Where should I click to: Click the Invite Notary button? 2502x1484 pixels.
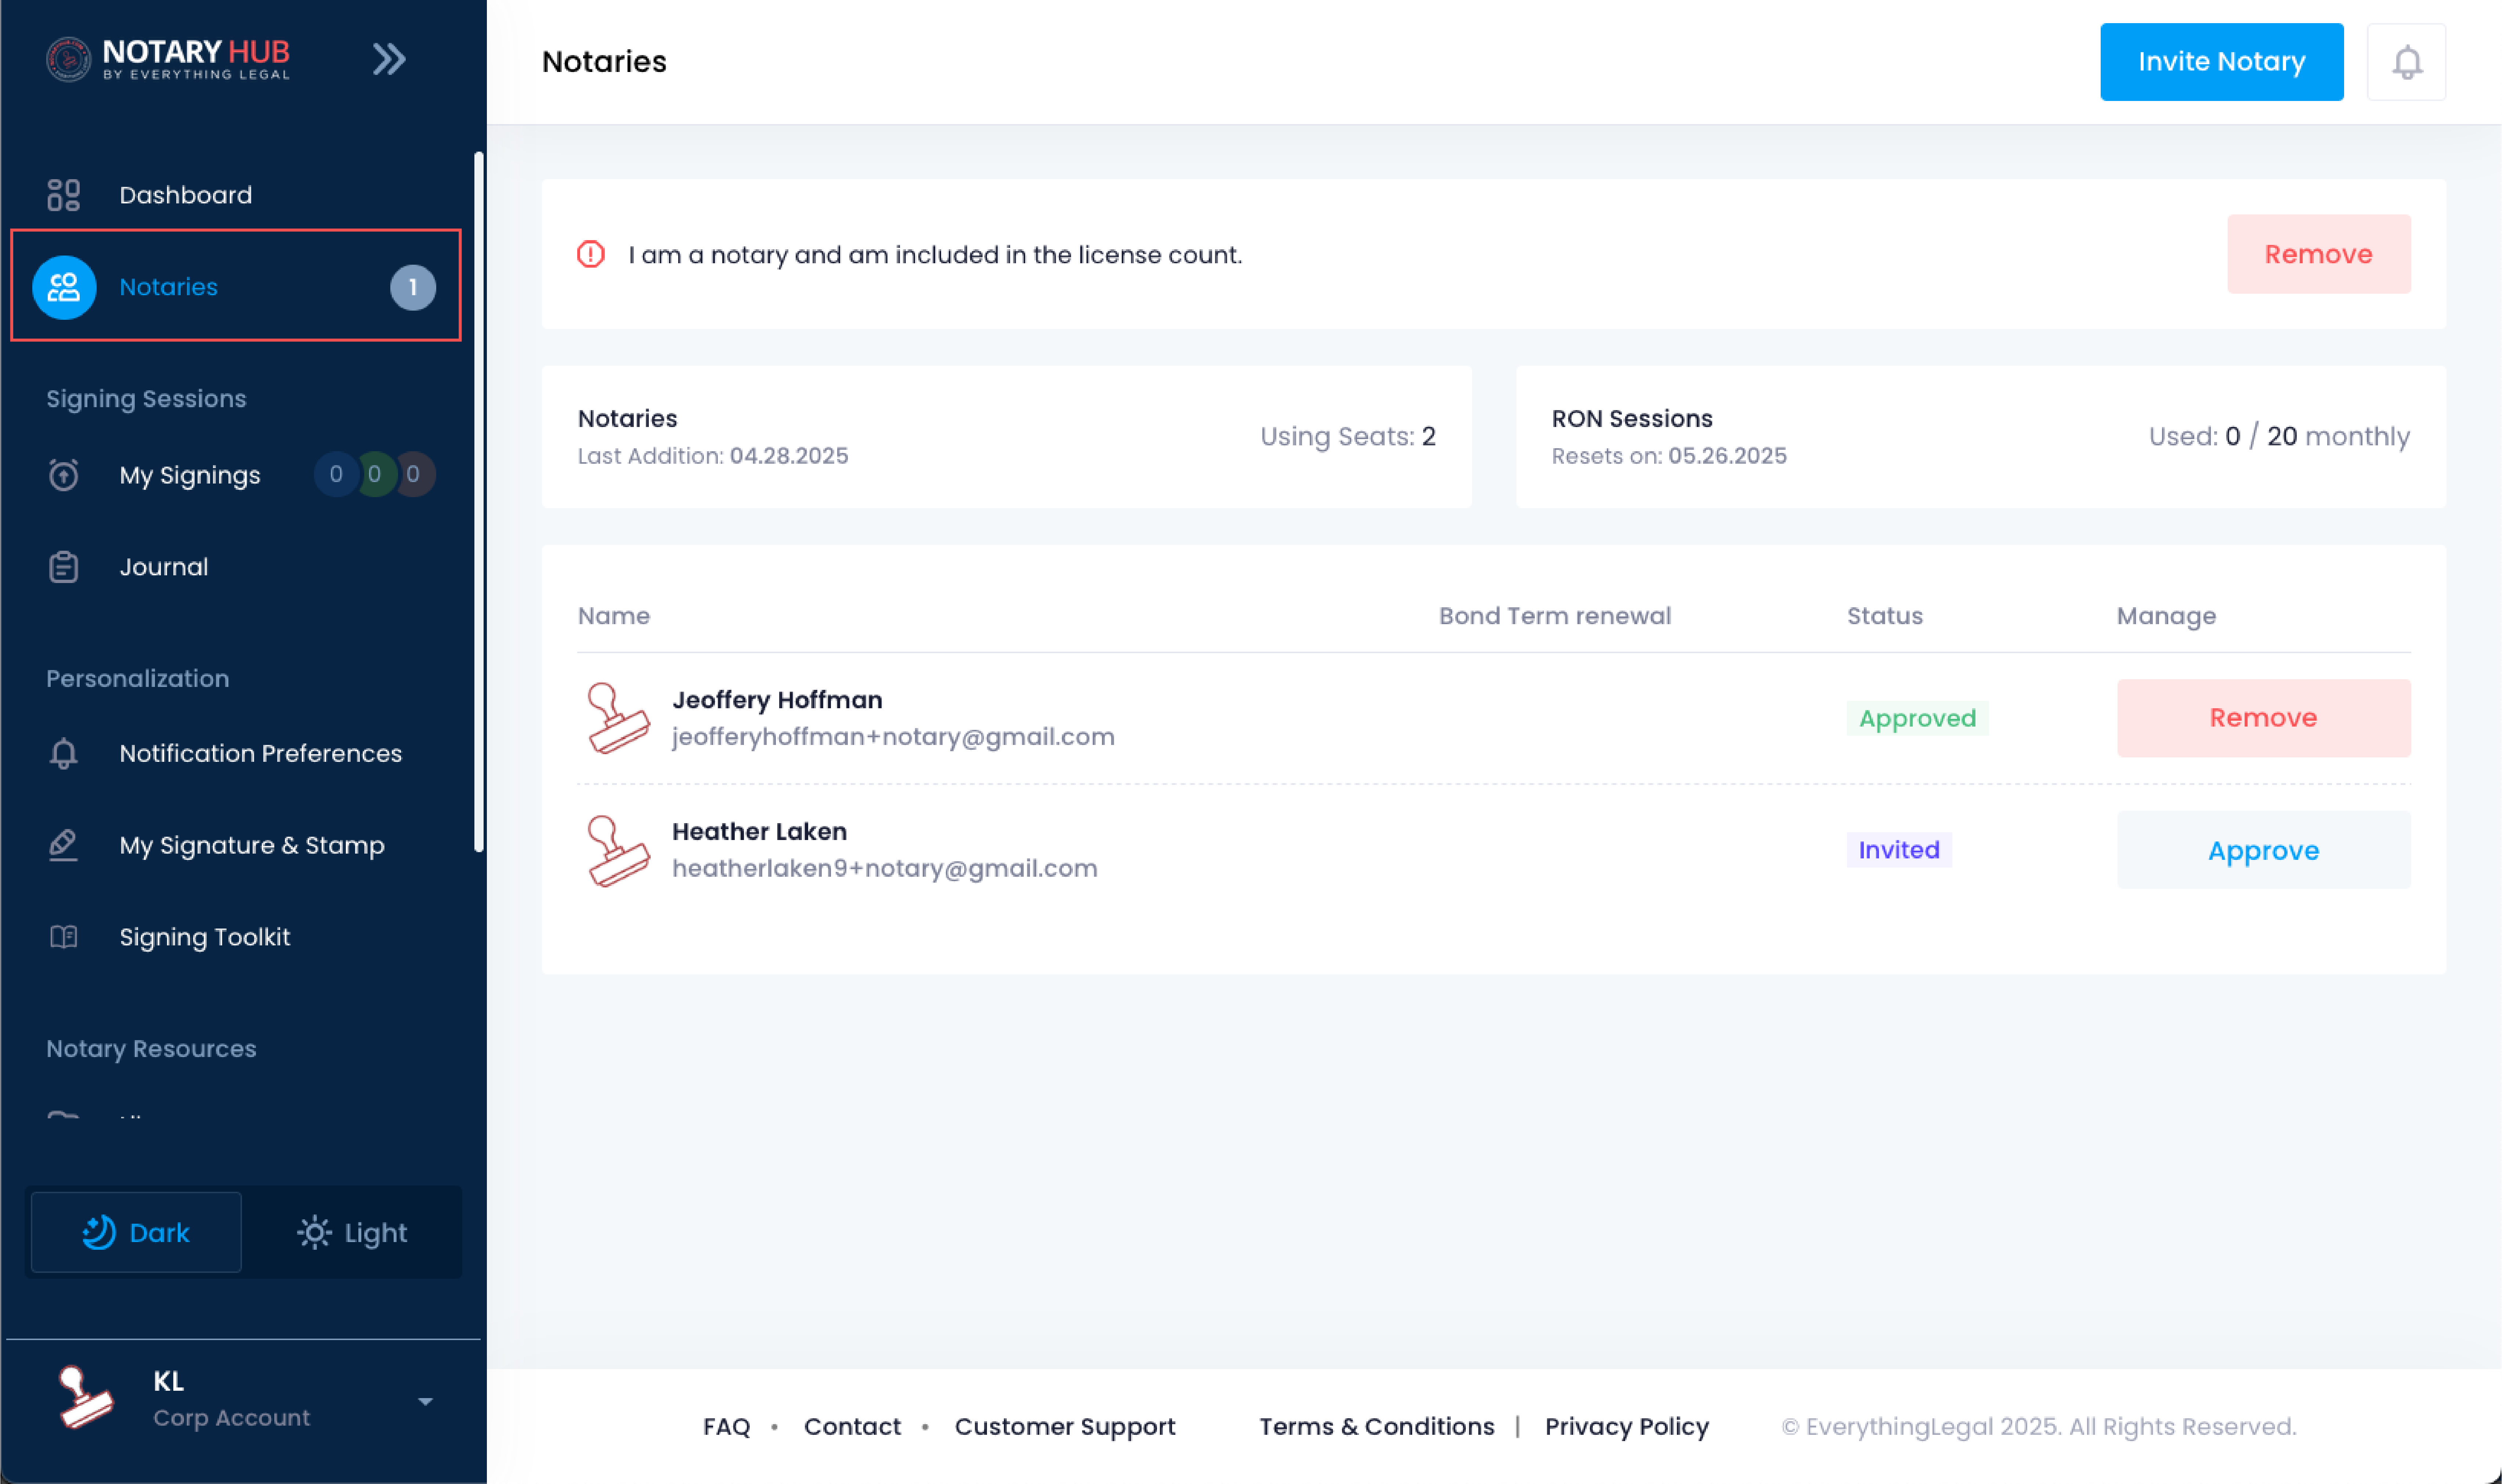click(x=2221, y=62)
